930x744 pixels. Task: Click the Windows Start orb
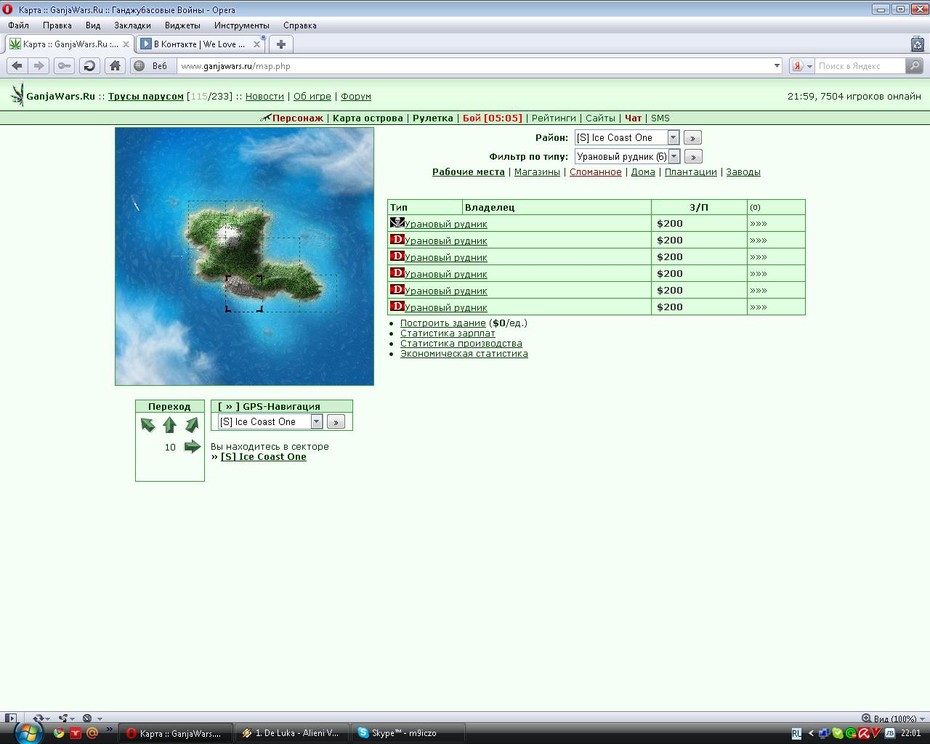(x=27, y=733)
